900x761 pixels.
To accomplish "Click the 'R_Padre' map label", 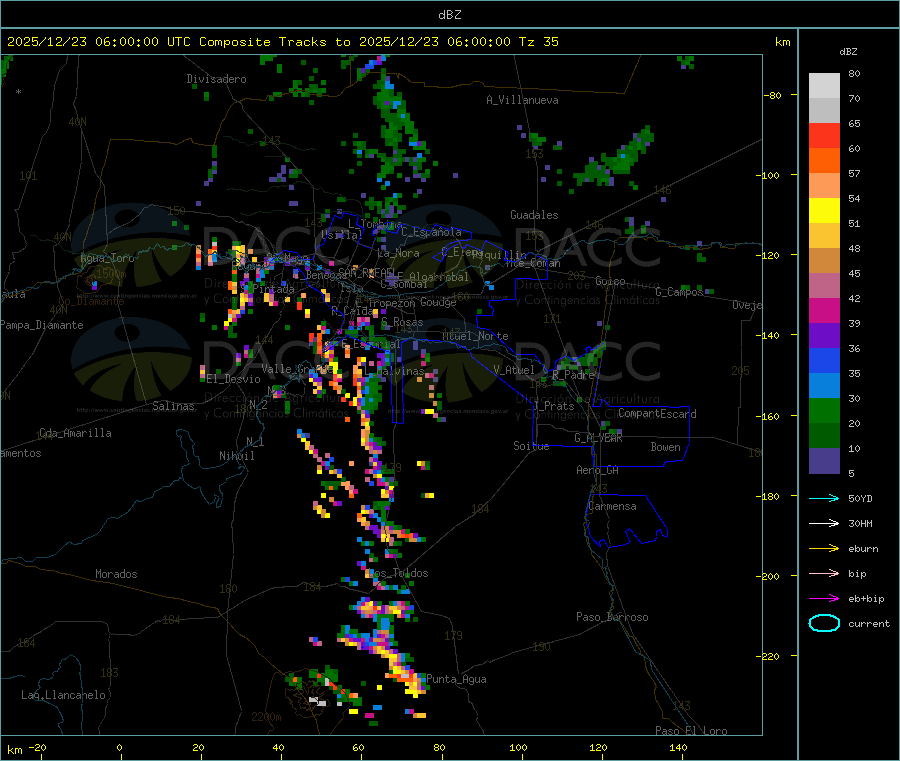I will pyautogui.click(x=573, y=375).
